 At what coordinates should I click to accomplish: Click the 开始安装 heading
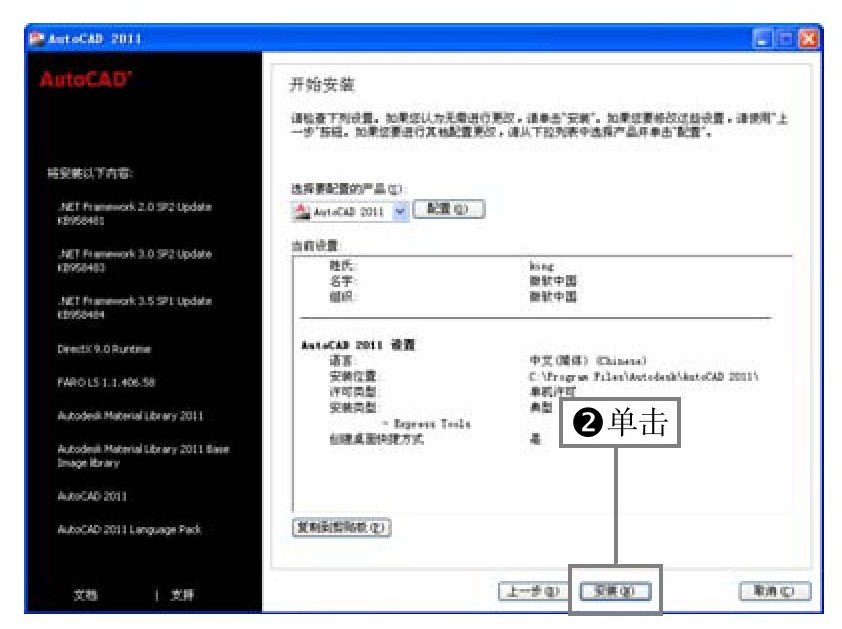(x=322, y=84)
